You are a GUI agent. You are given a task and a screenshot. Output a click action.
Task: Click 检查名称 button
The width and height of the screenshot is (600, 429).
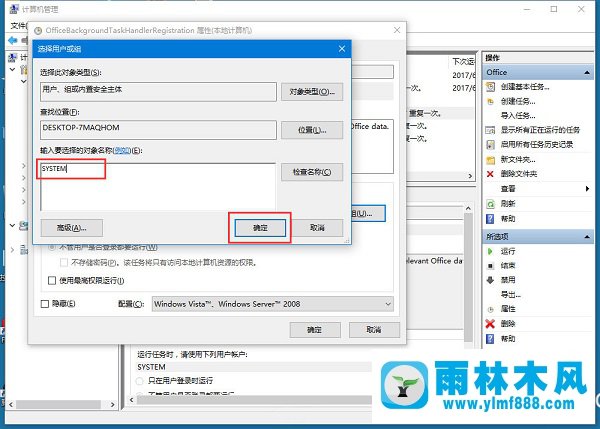pyautogui.click(x=312, y=172)
